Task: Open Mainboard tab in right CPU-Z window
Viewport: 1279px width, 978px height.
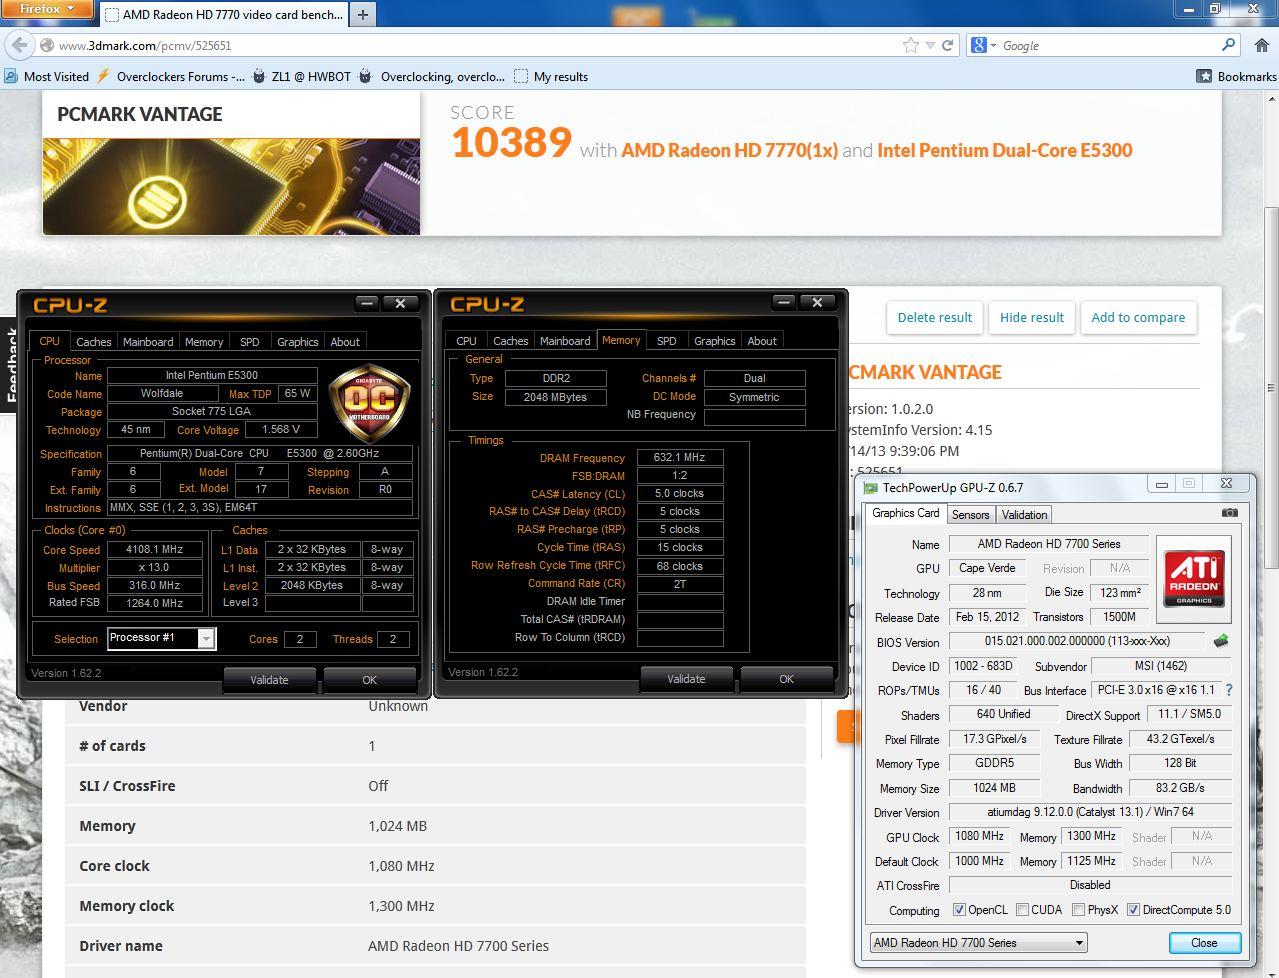Action: pos(565,341)
